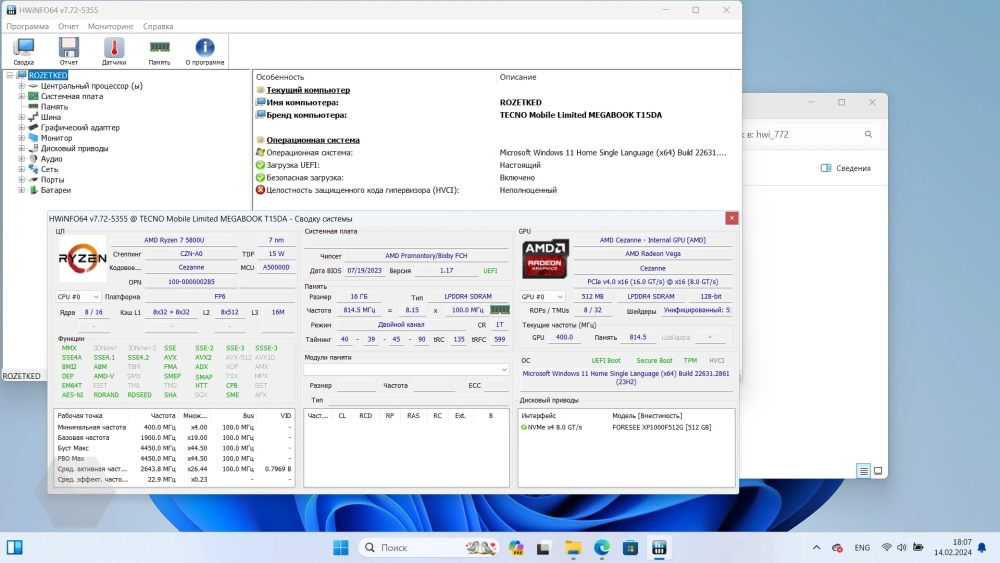Close the system summary window
1000x563 pixels.
pos(732,218)
